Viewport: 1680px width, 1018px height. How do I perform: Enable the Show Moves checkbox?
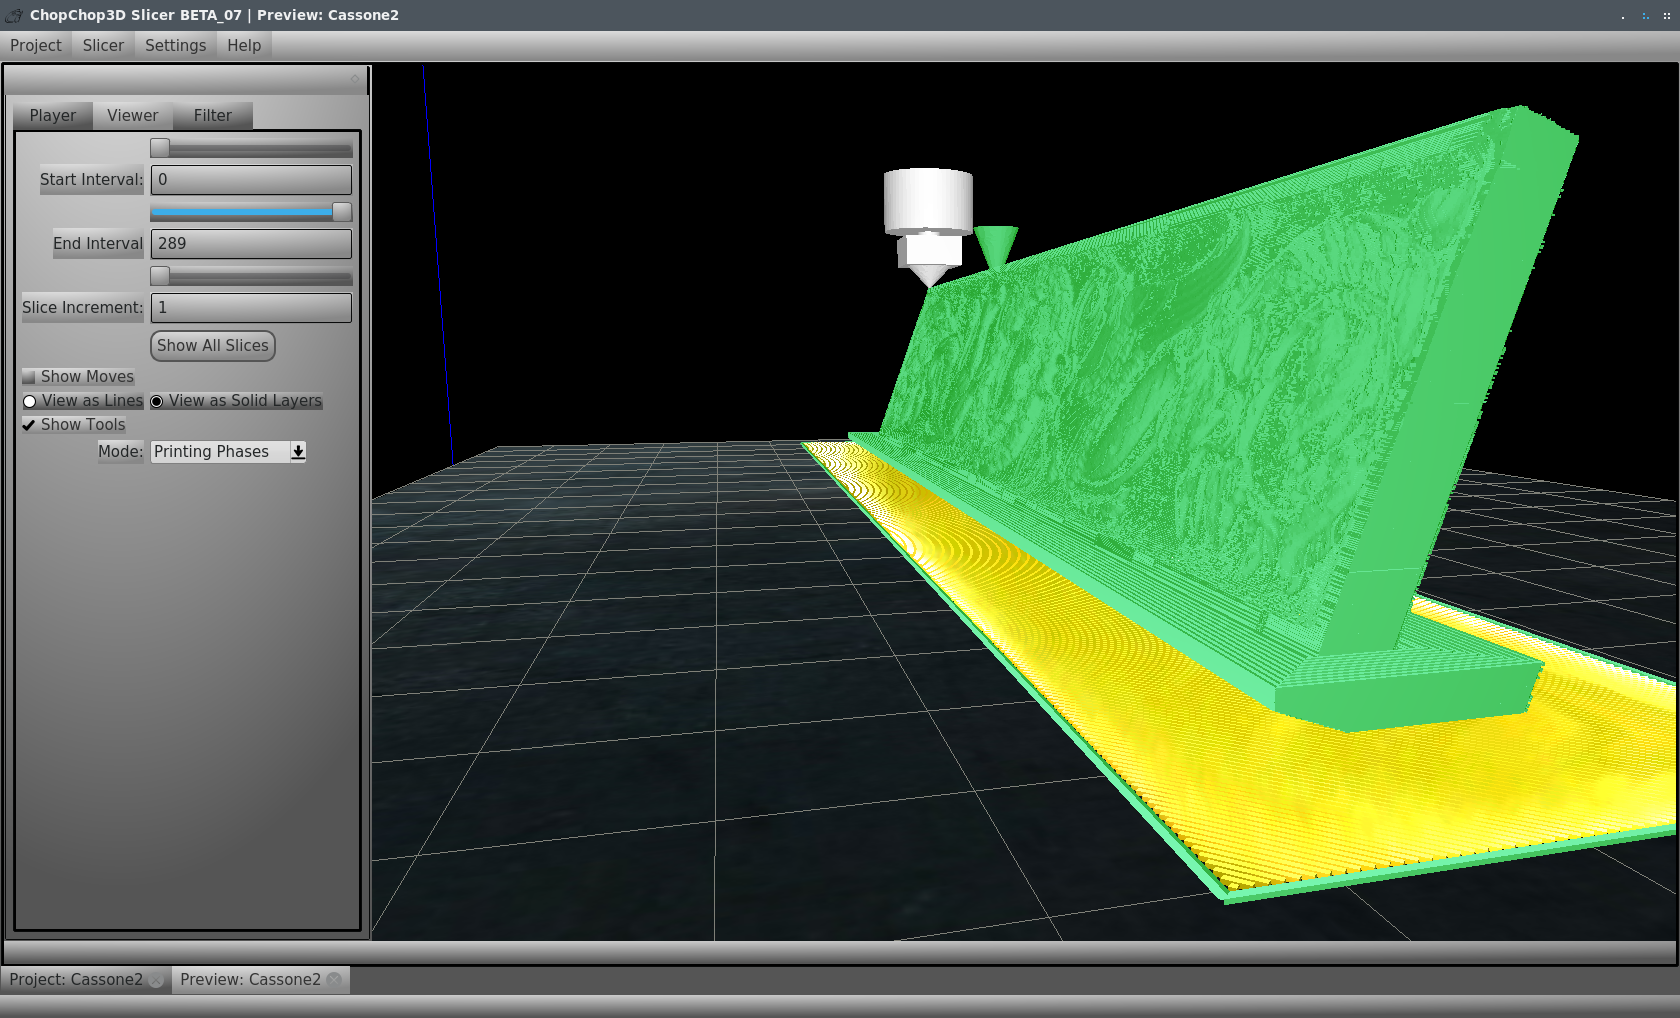coord(29,377)
